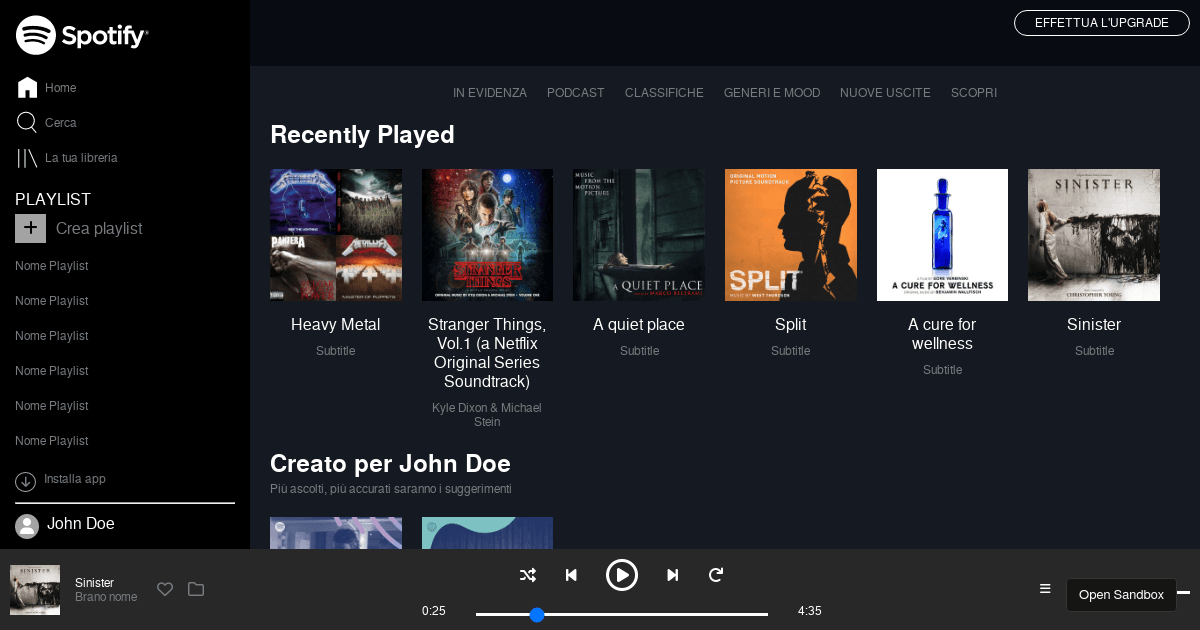
Task: Go back using the previous track icon
Action: [571, 575]
